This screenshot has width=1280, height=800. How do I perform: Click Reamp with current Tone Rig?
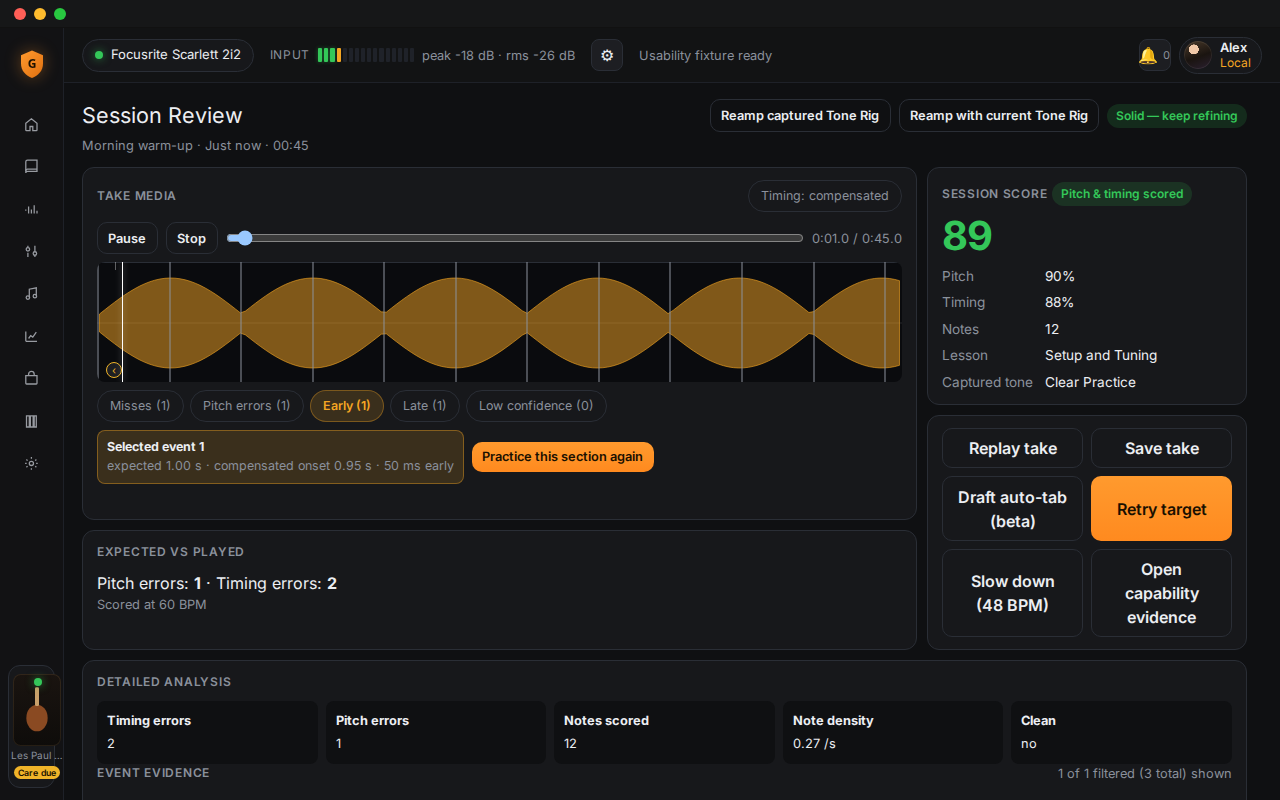point(999,116)
